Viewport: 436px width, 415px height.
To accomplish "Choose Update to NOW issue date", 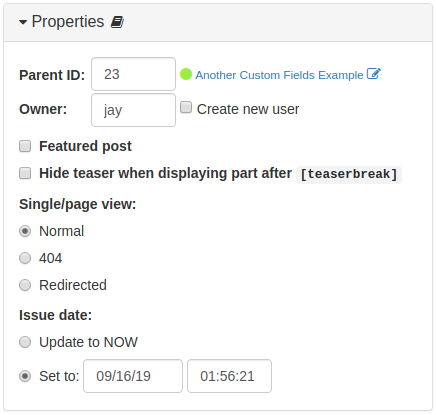I will click(25, 342).
